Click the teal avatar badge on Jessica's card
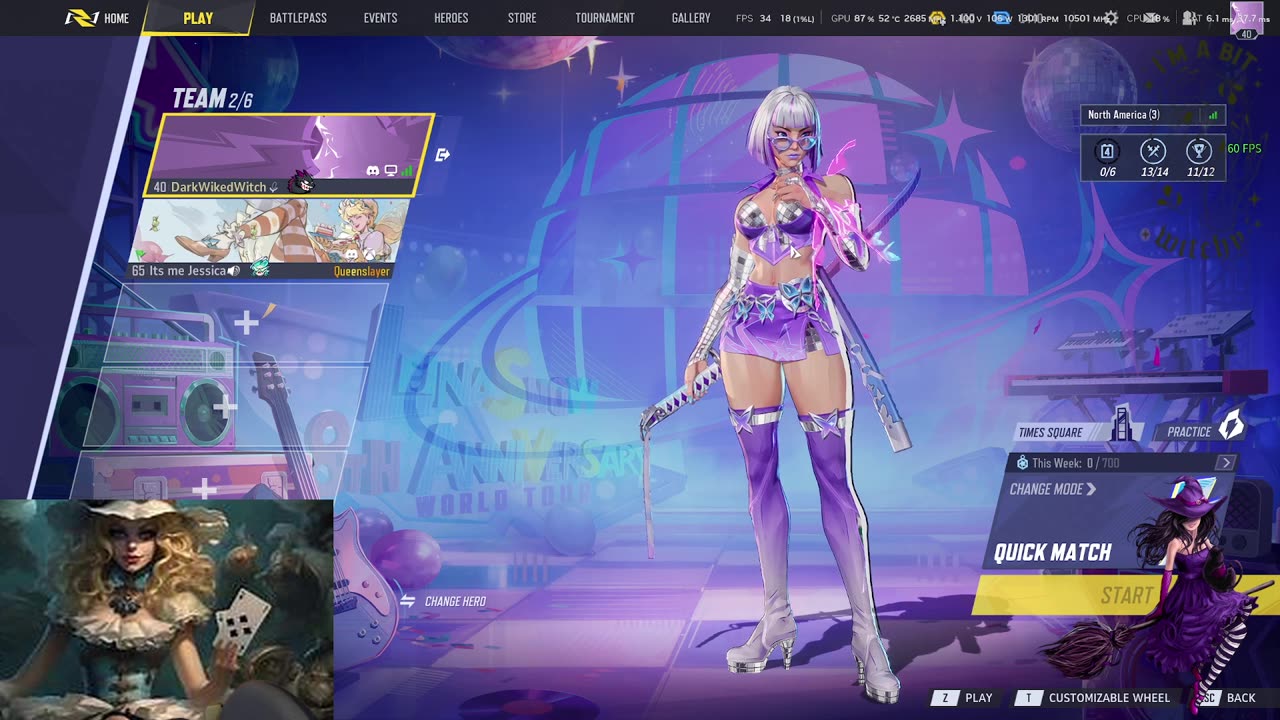This screenshot has height=720, width=1280. [259, 268]
